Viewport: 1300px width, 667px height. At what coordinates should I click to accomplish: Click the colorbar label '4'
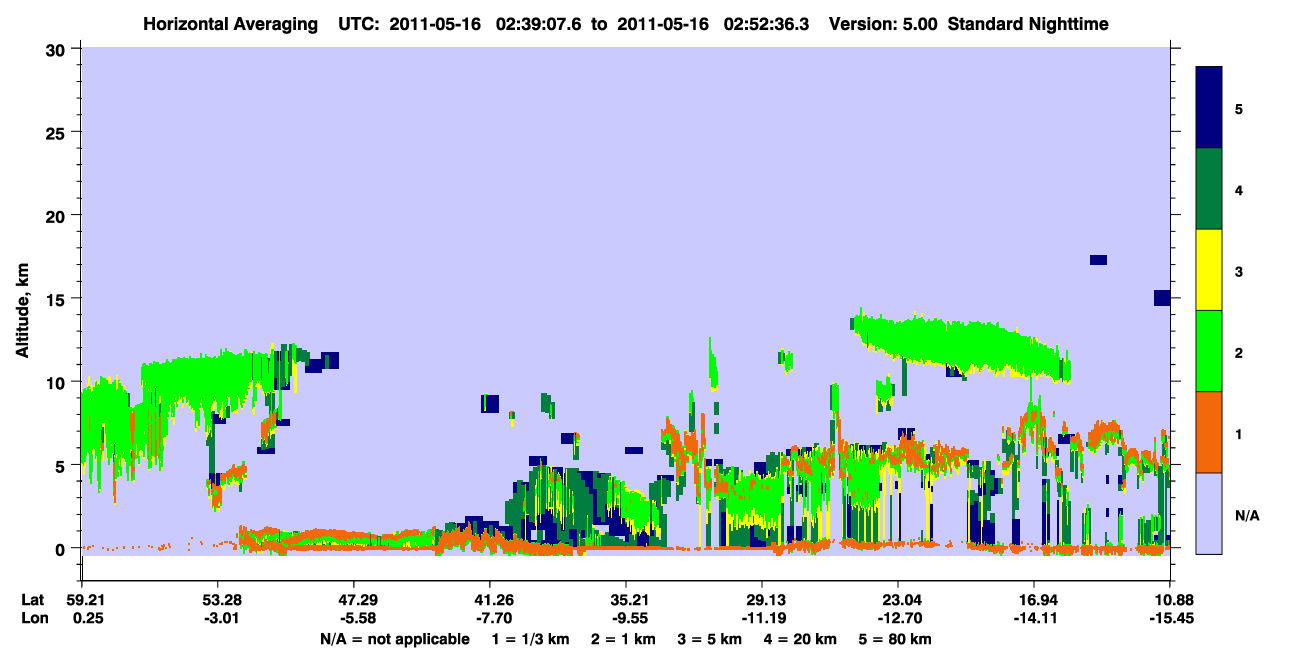pos(1239,190)
